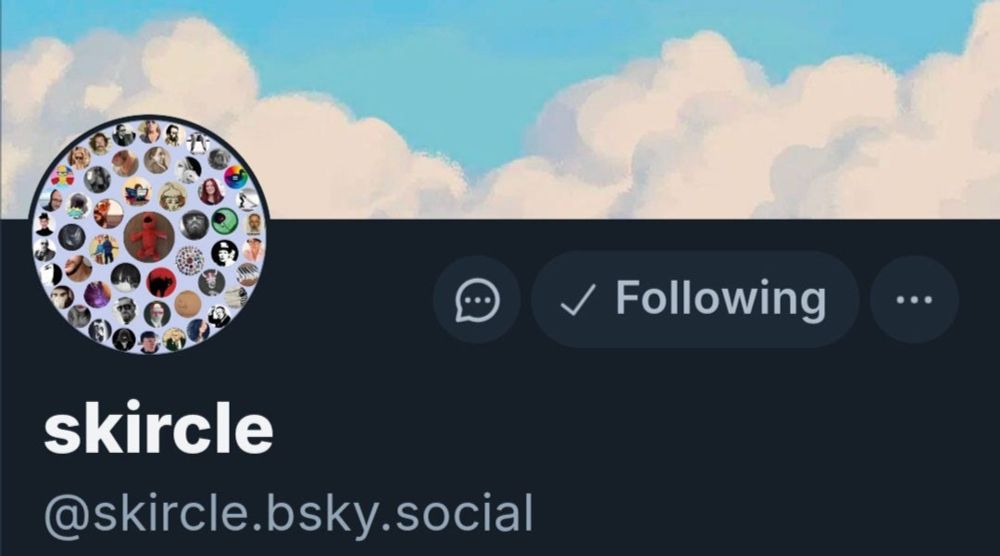The height and width of the screenshot is (556, 1000).
Task: Click the plain tan moon-like circle
Action: 188,304
